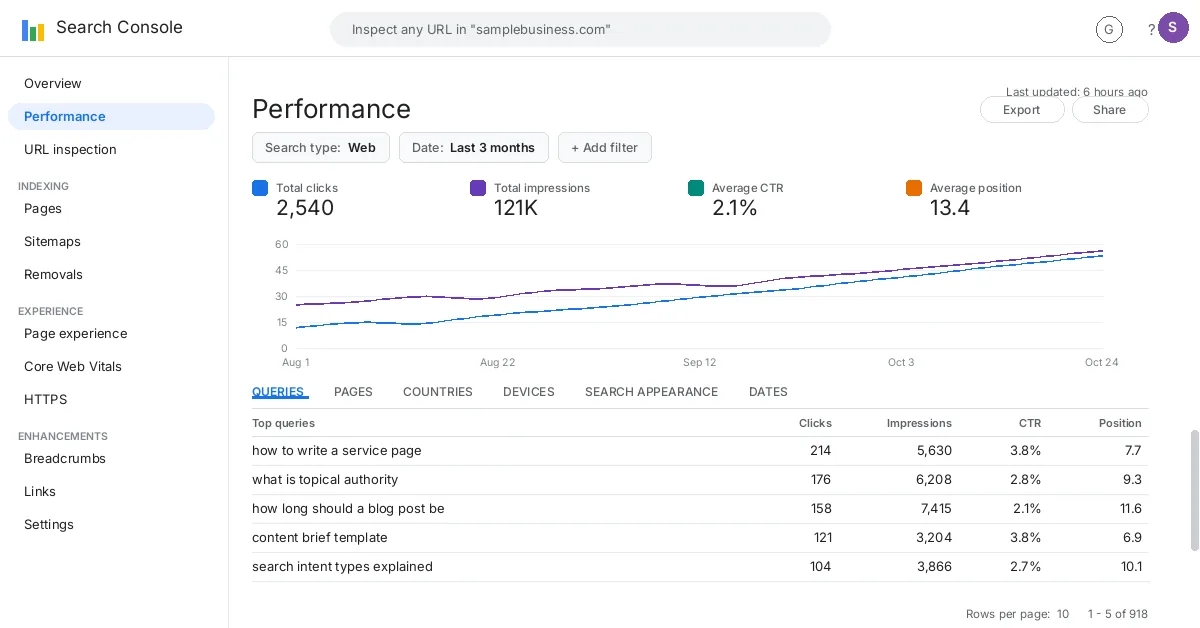1200x628 pixels.
Task: Toggle the Total impressions metric checkbox
Action: tap(478, 188)
